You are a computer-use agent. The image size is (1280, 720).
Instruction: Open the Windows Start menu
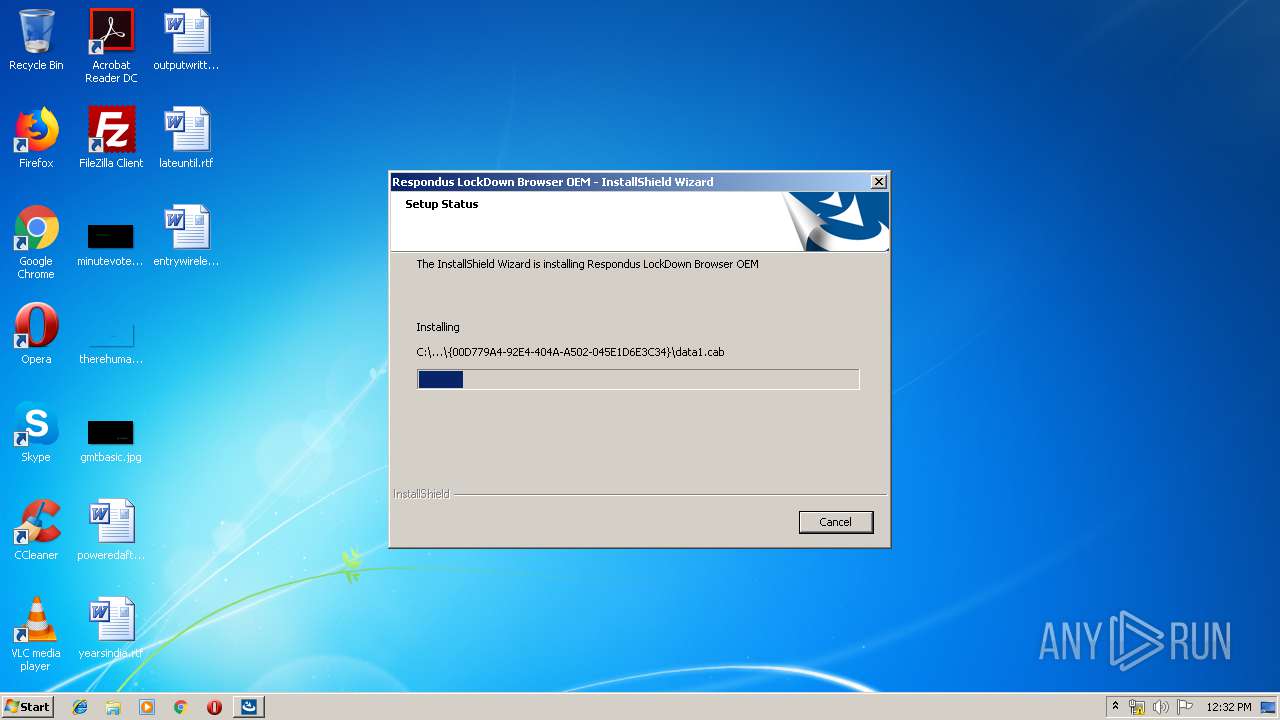(28, 706)
